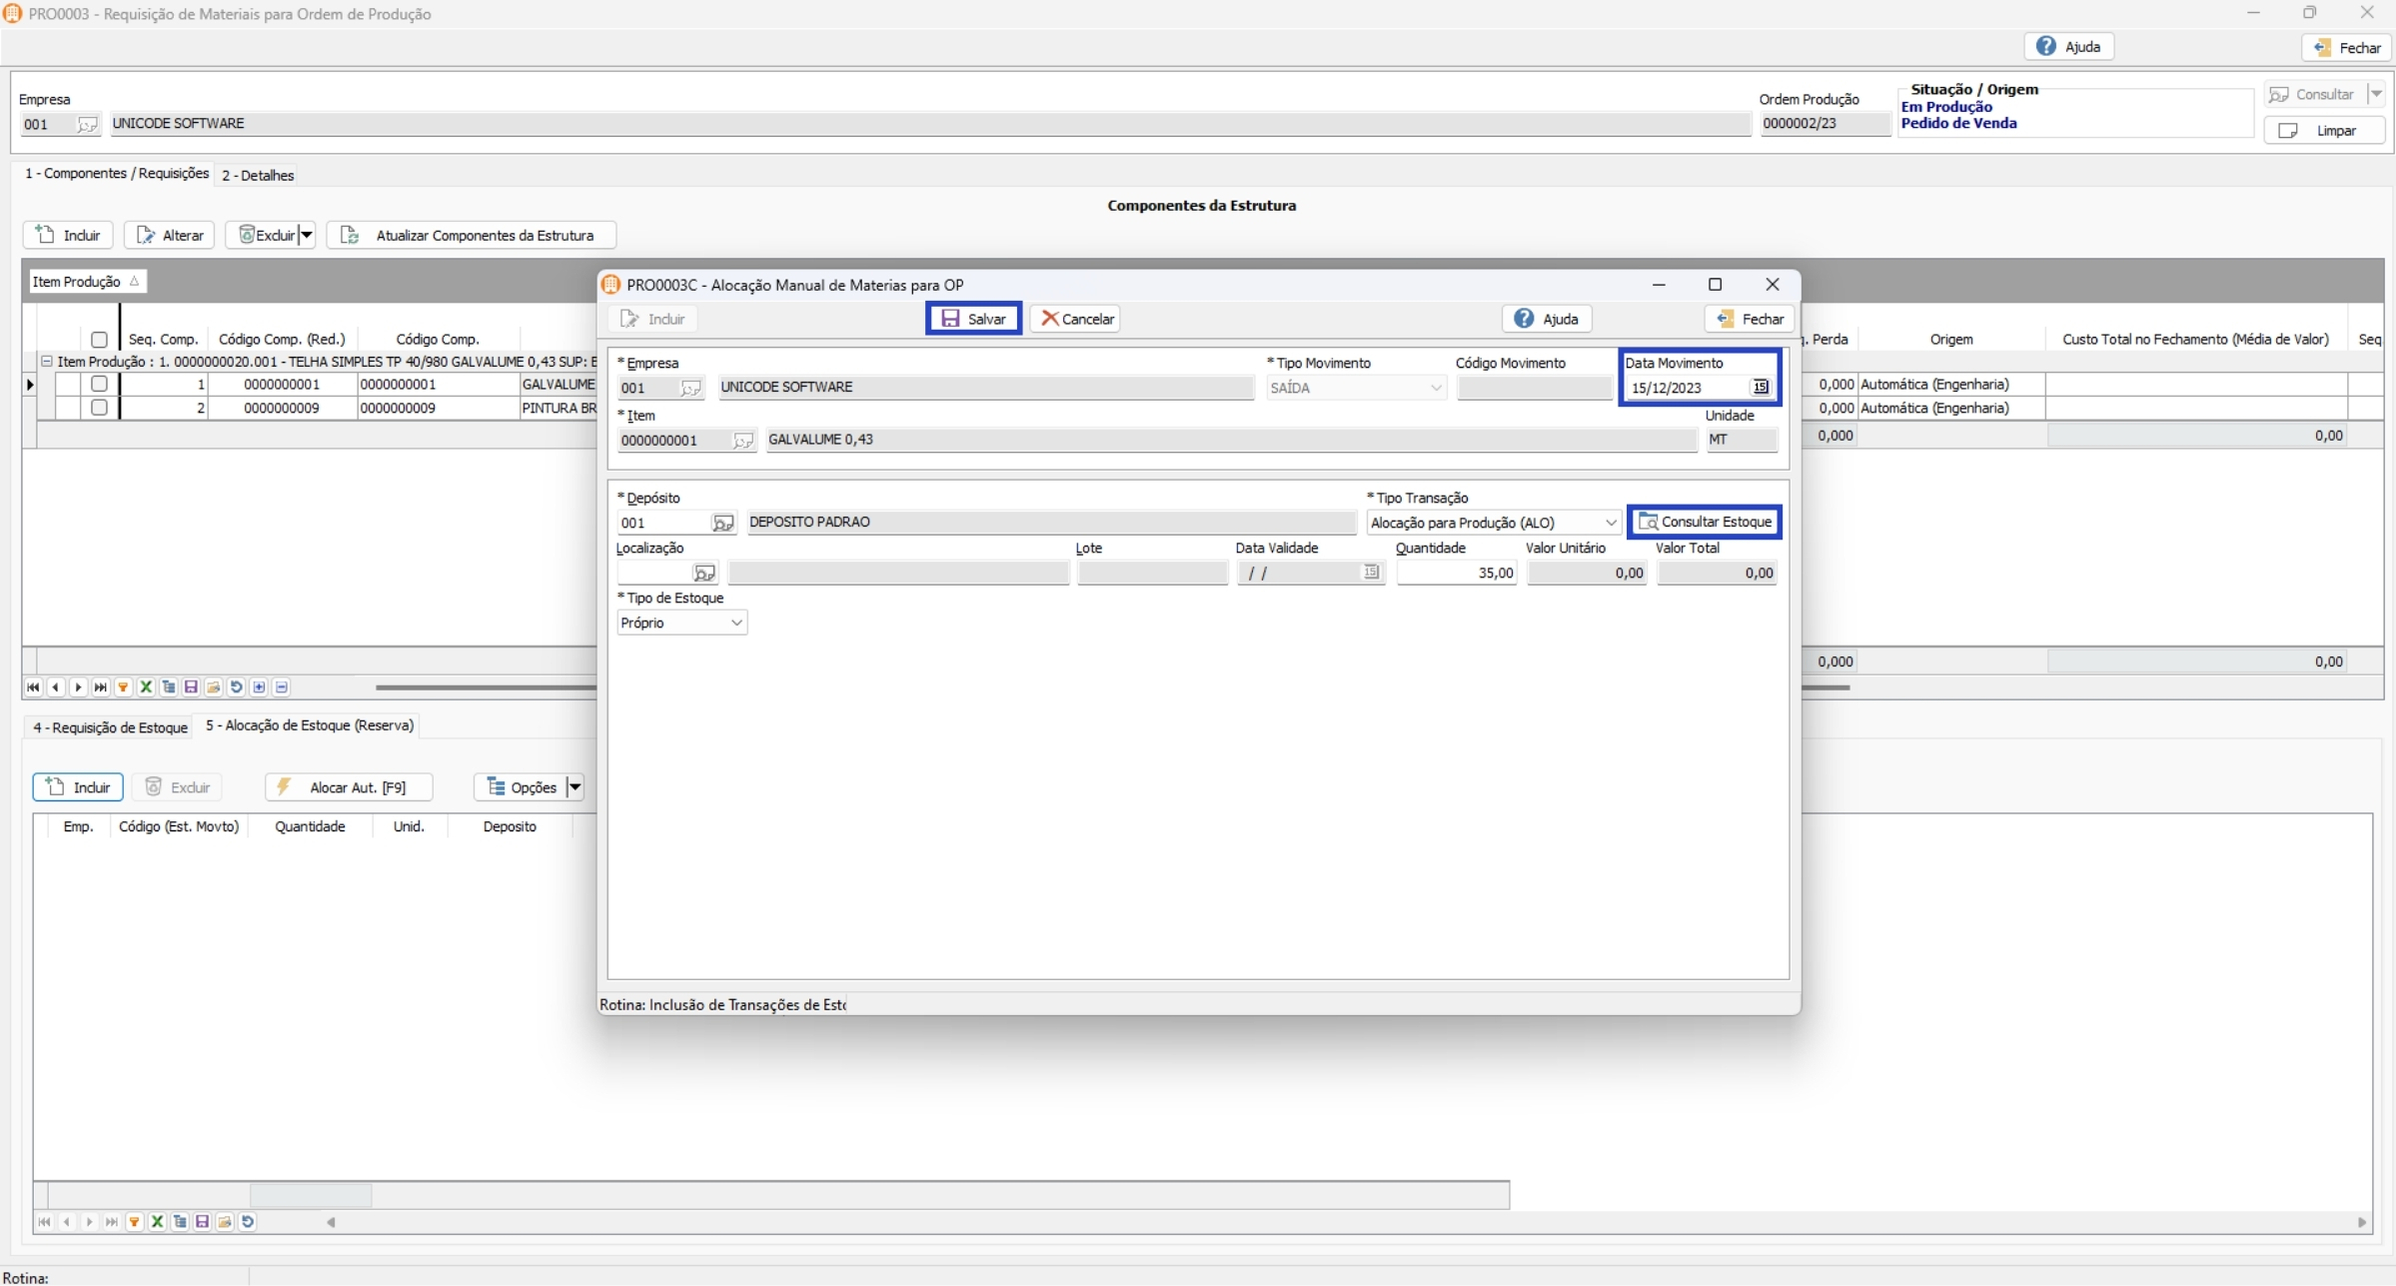Image resolution: width=2396 pixels, height=1286 pixels.
Task: Click the expand-all plus icon in components grid toolbar
Action: pyautogui.click(x=259, y=687)
